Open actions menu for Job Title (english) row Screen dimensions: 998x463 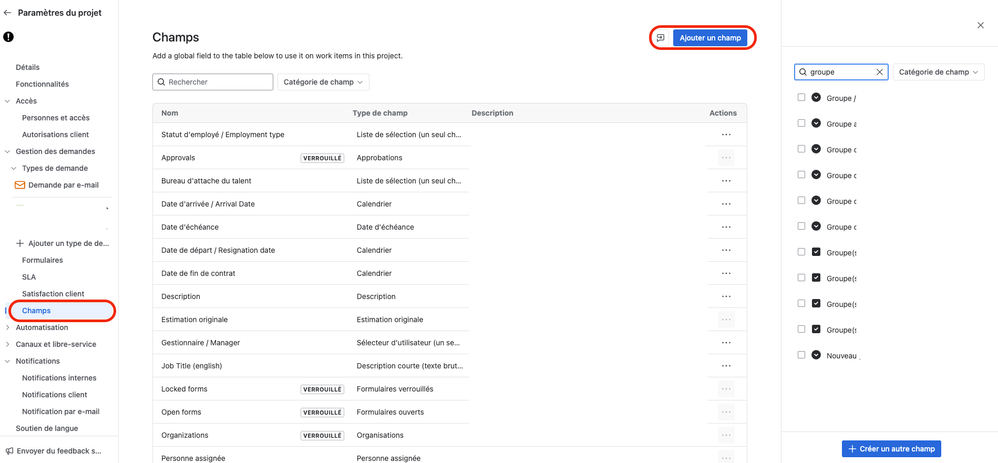726,366
